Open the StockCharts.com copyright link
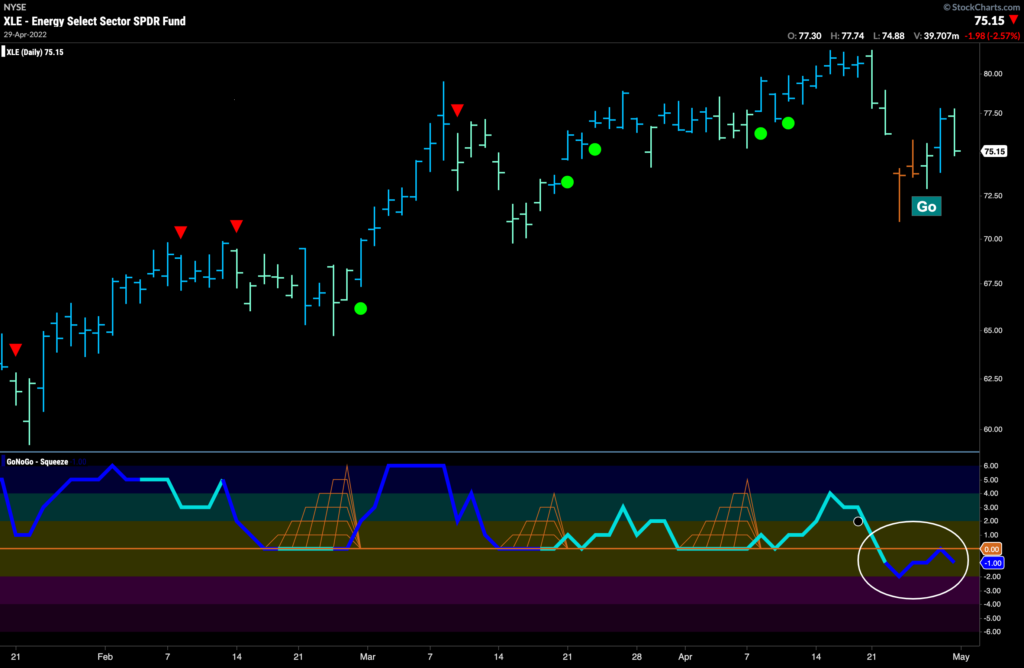The height and width of the screenshot is (668, 1024). 982,7
